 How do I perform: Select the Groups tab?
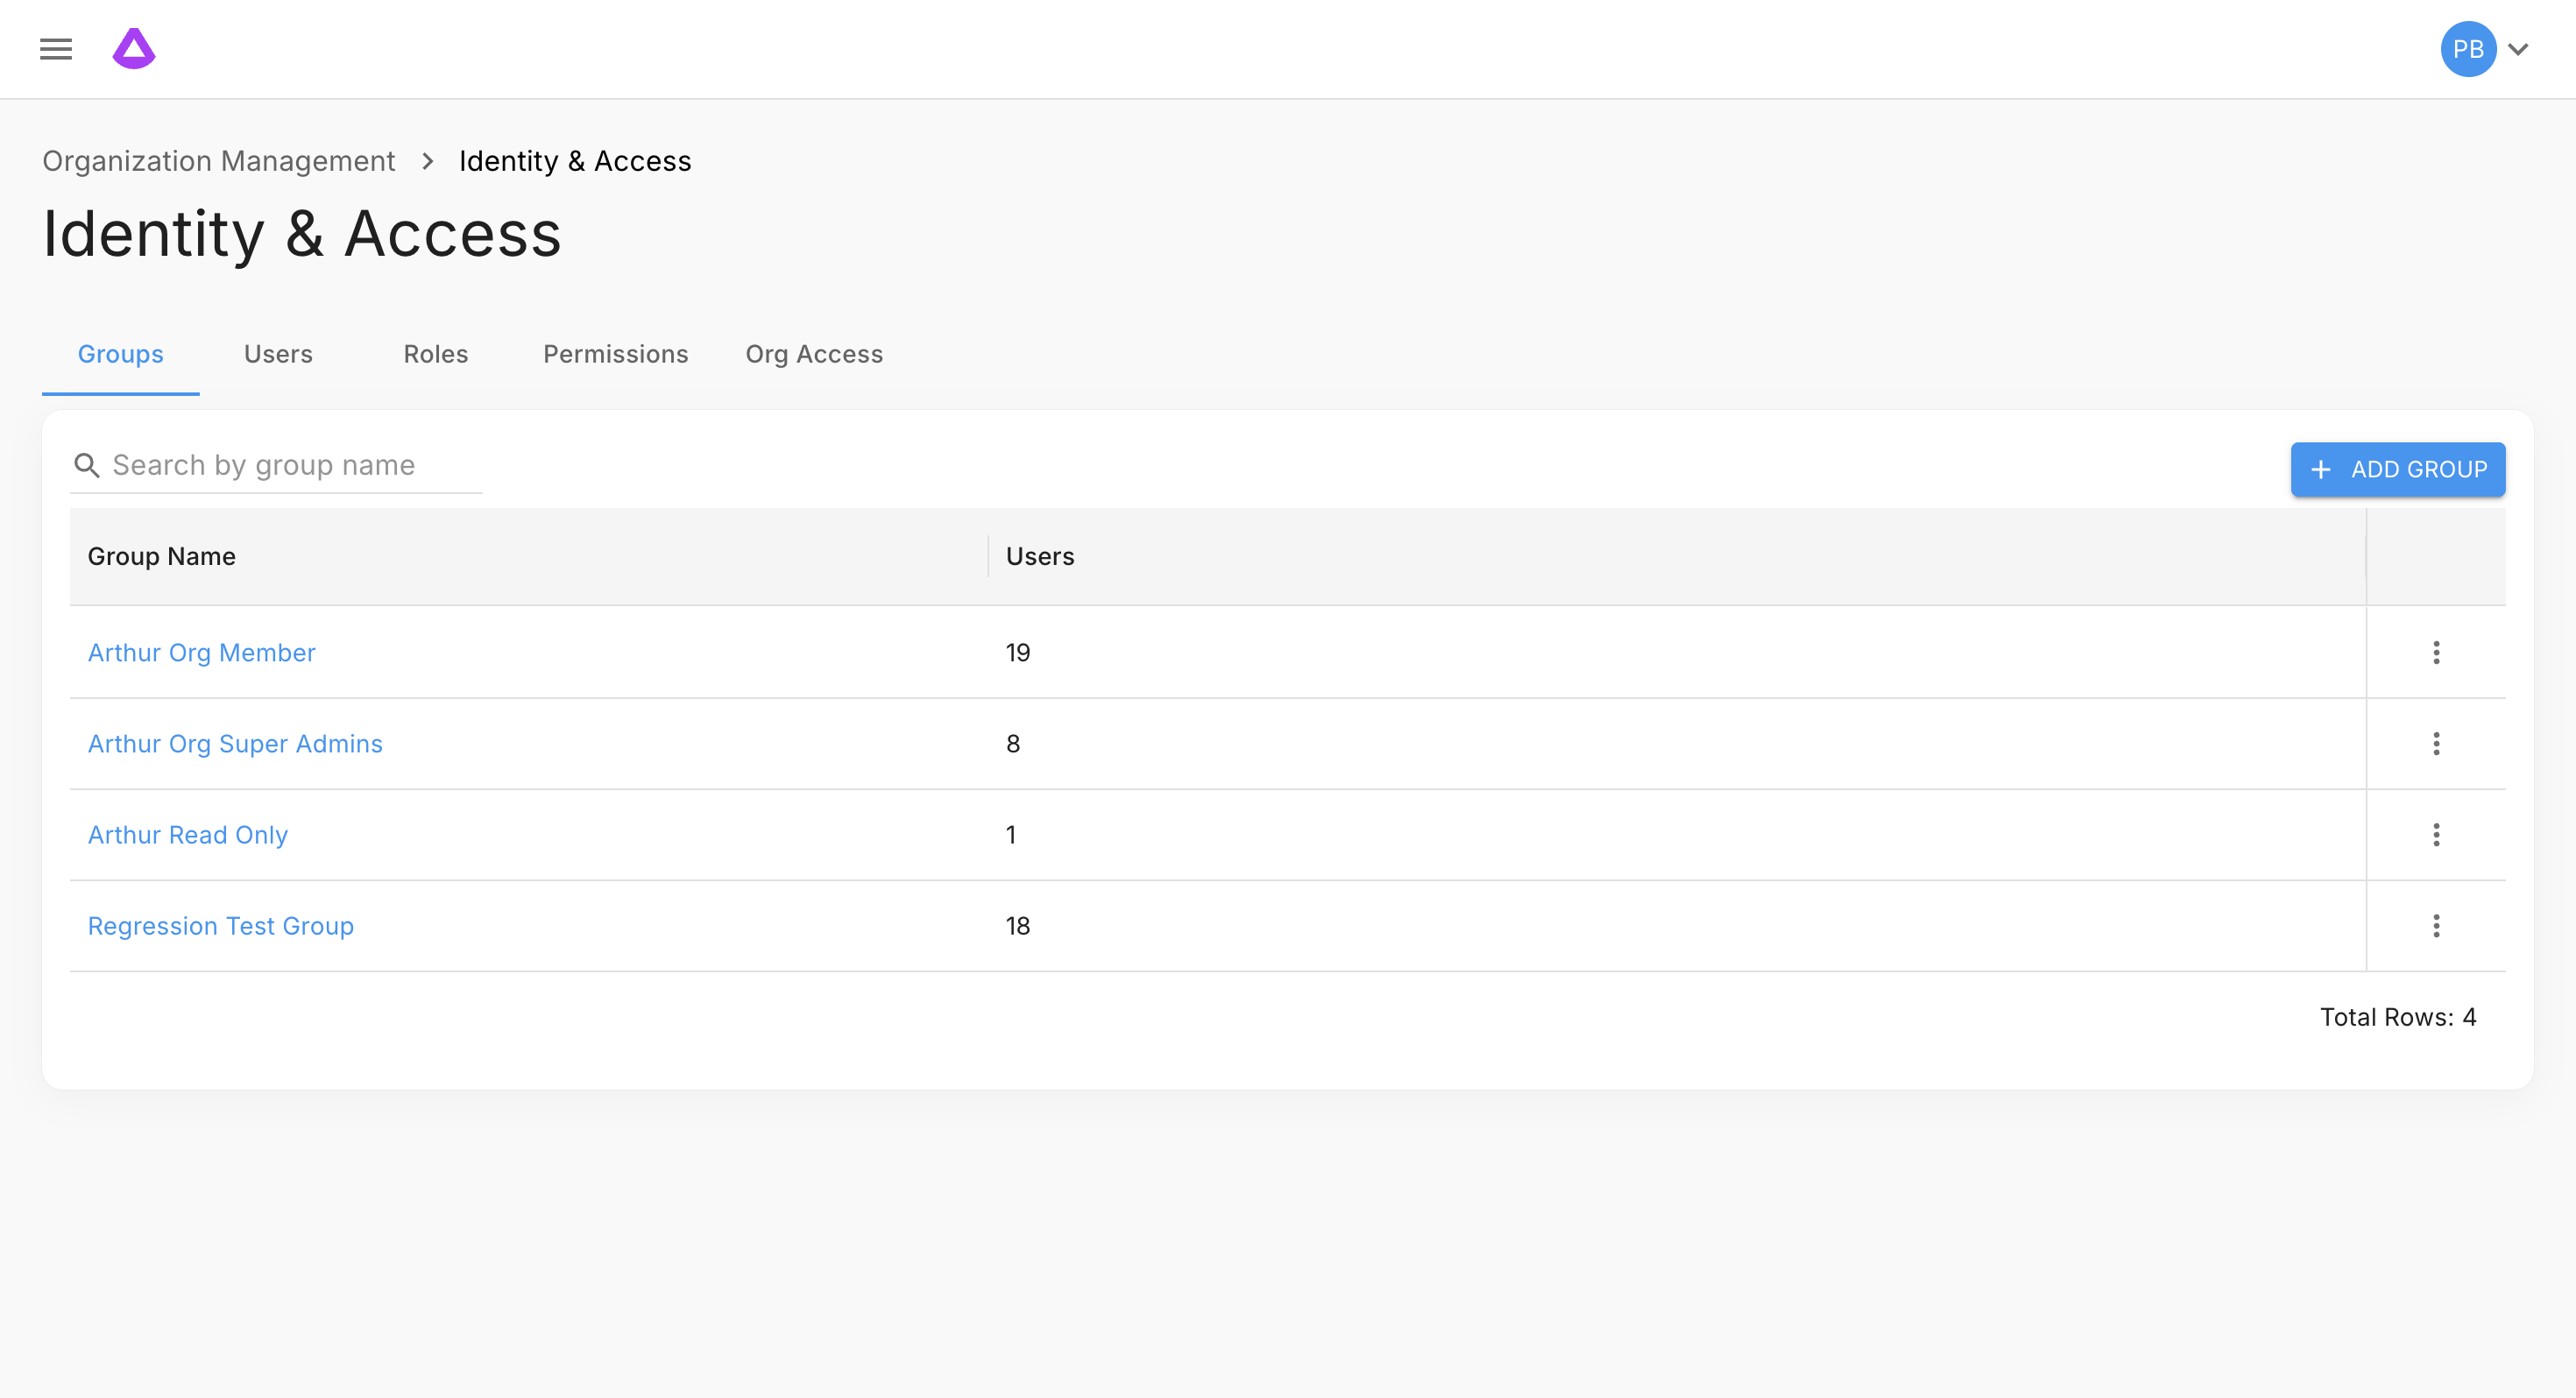[x=120, y=354]
